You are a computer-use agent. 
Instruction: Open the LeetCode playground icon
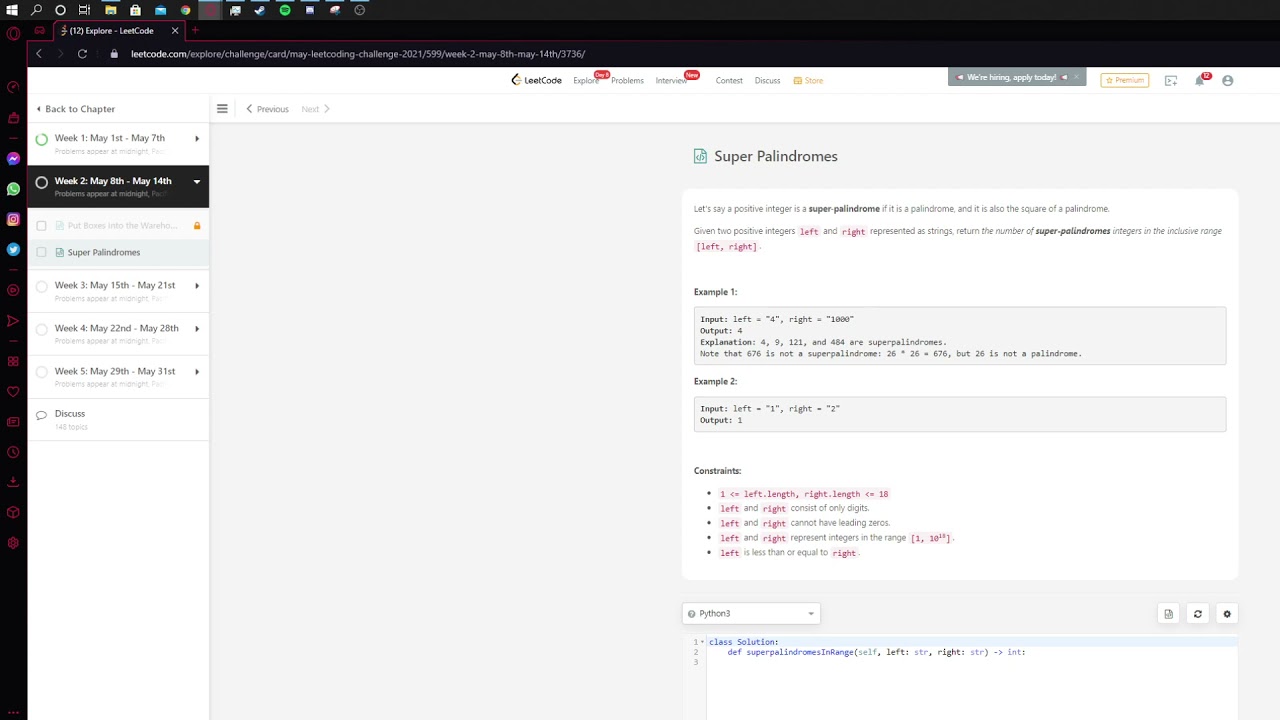tap(1171, 80)
